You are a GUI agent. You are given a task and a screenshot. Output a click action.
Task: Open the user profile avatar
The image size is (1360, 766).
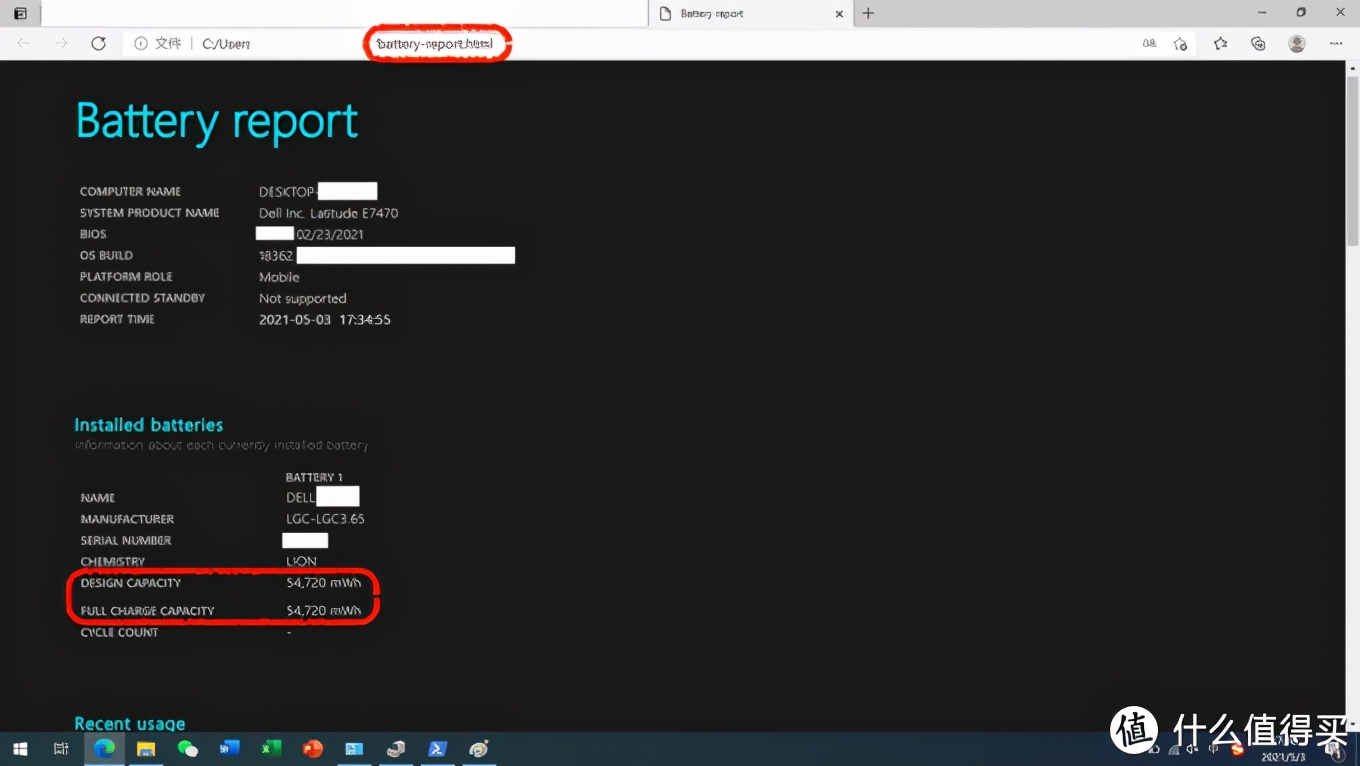pyautogui.click(x=1297, y=43)
